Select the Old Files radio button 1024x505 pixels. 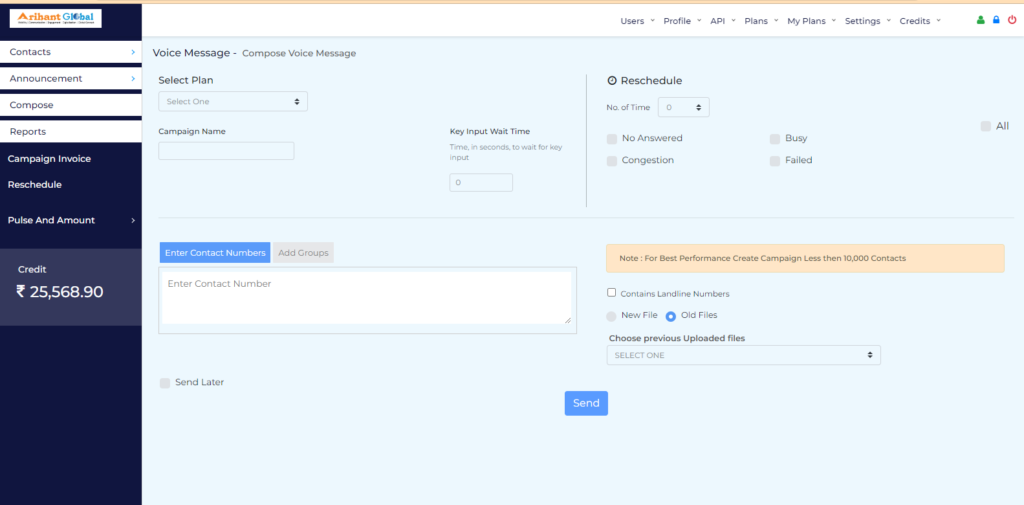[671, 316]
